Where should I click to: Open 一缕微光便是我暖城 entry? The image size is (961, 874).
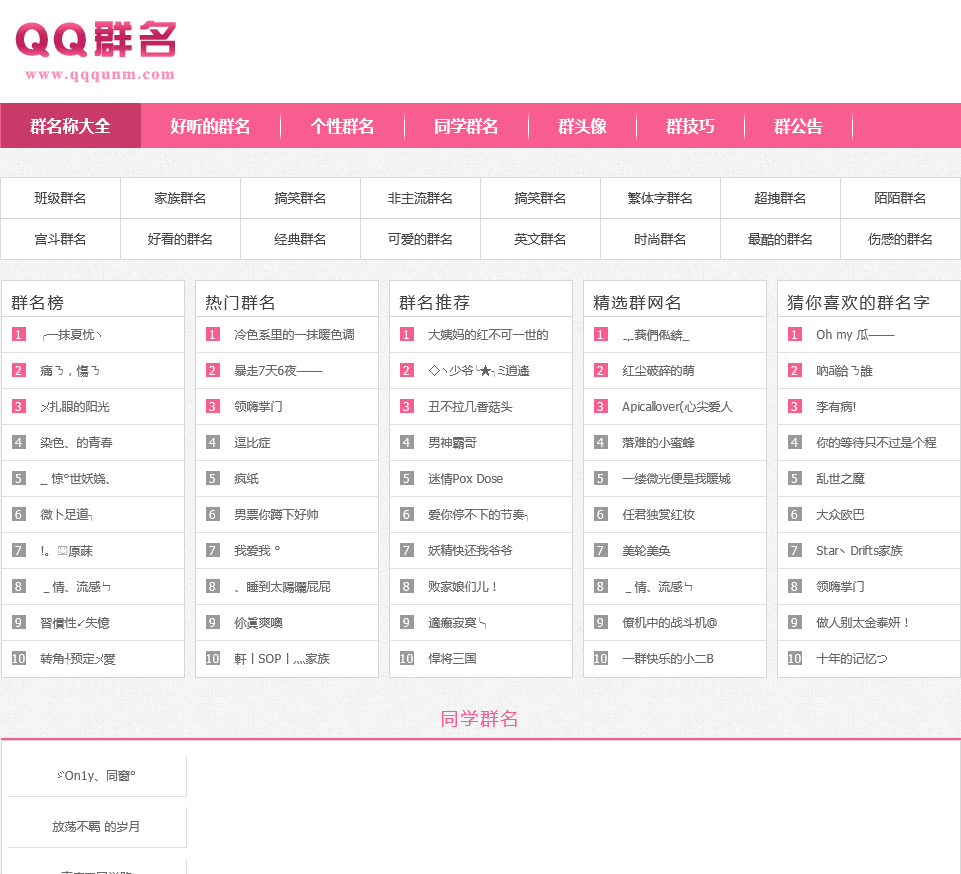(677, 479)
